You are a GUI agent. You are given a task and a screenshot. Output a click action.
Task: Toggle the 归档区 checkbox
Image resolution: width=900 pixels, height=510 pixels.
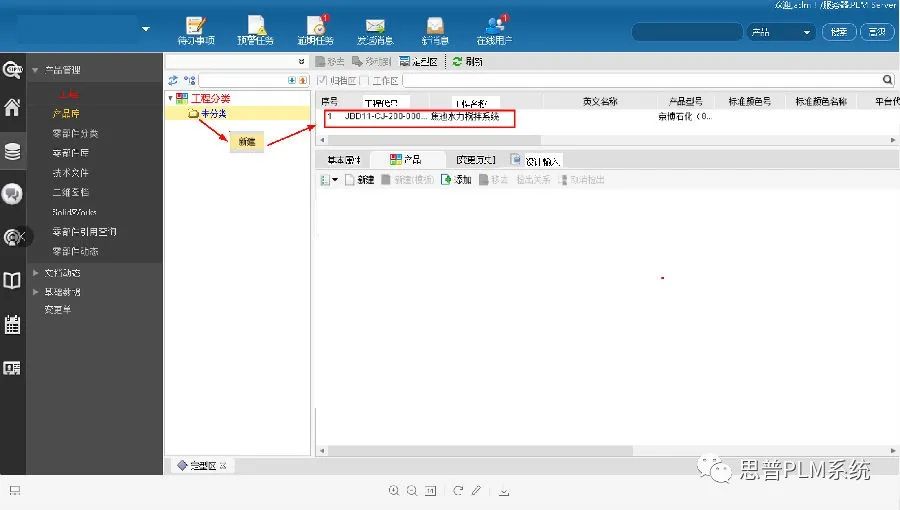[x=322, y=80]
